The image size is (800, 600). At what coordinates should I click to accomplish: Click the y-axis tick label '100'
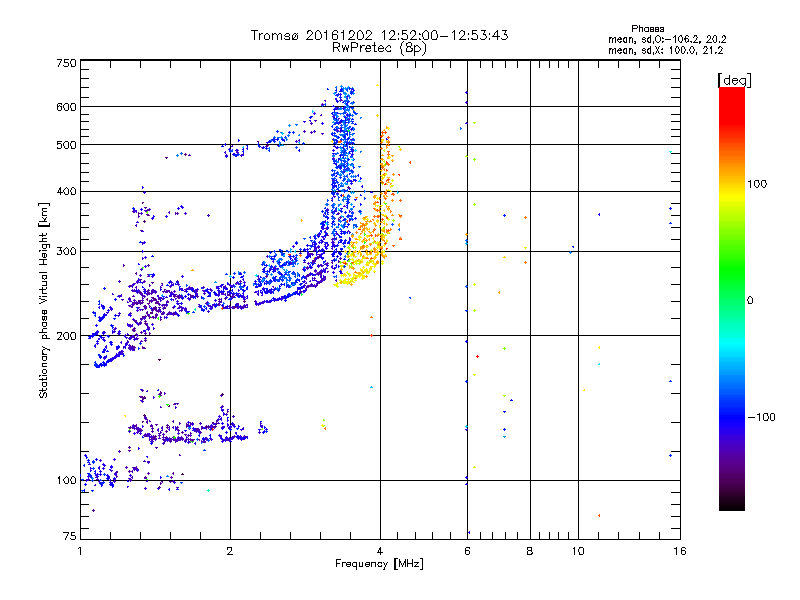[66, 480]
